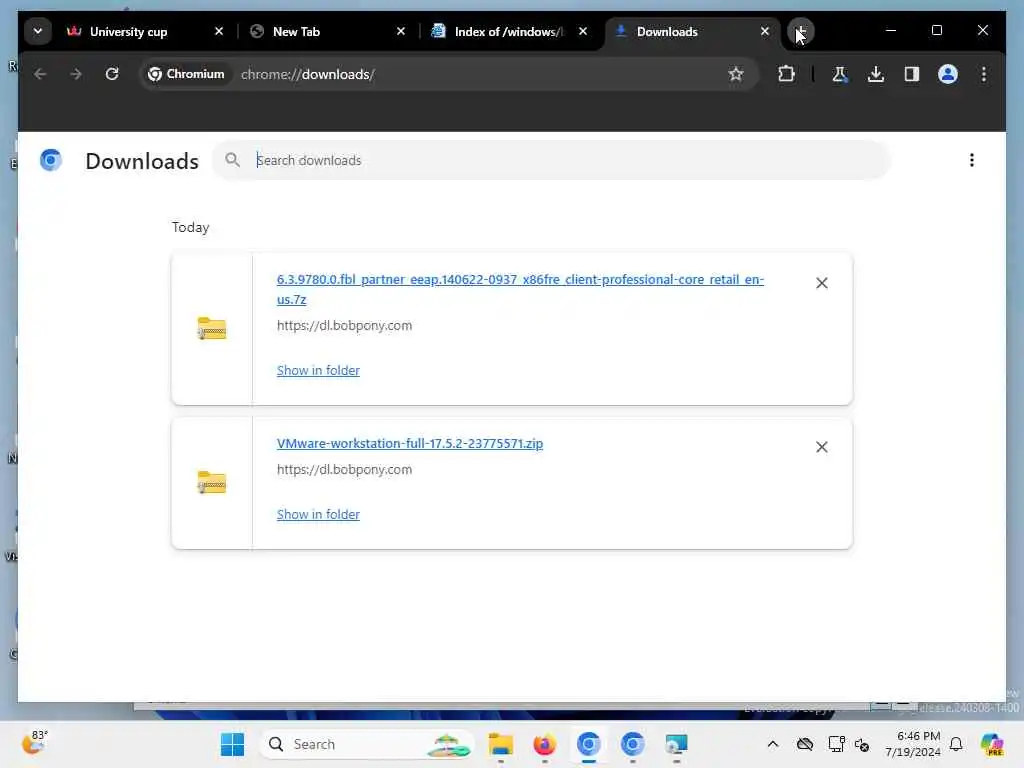Remove the VMware-workstation zip download entry
This screenshot has width=1024, height=768.
coord(822,447)
